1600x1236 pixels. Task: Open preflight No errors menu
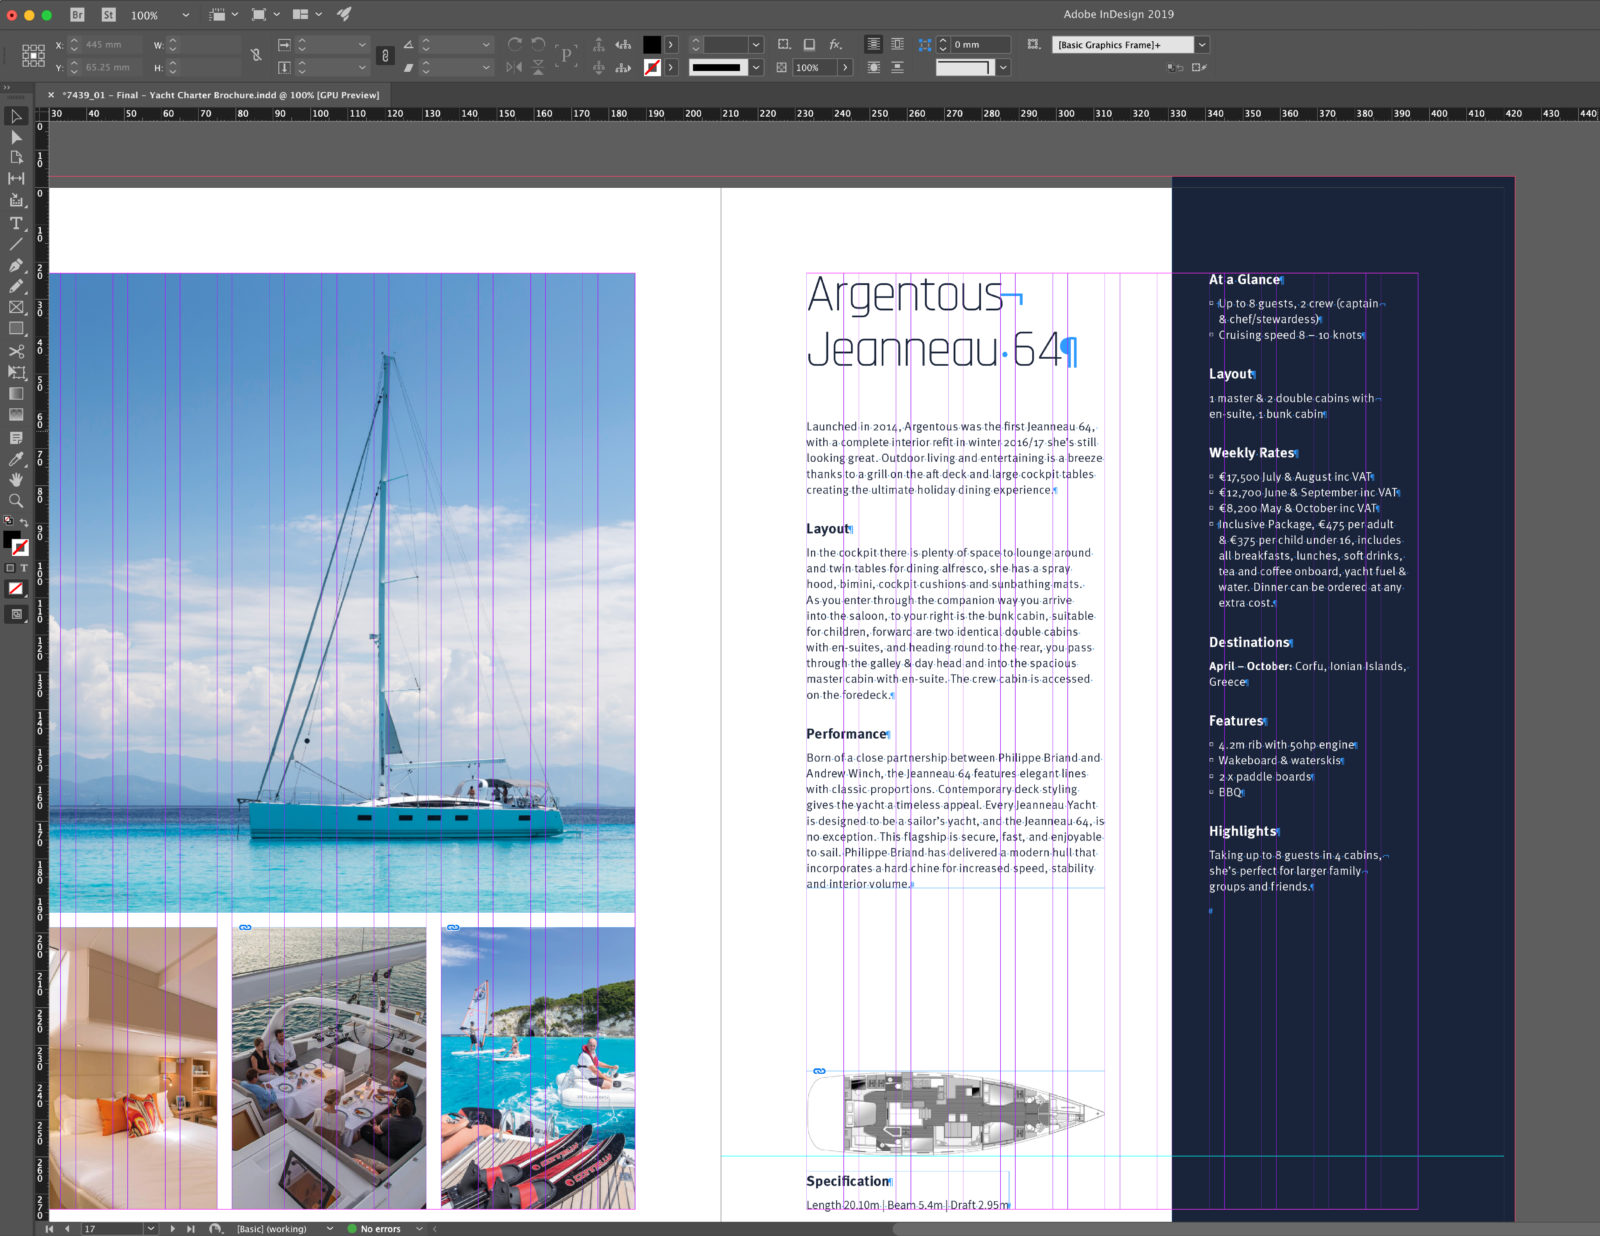click(419, 1228)
